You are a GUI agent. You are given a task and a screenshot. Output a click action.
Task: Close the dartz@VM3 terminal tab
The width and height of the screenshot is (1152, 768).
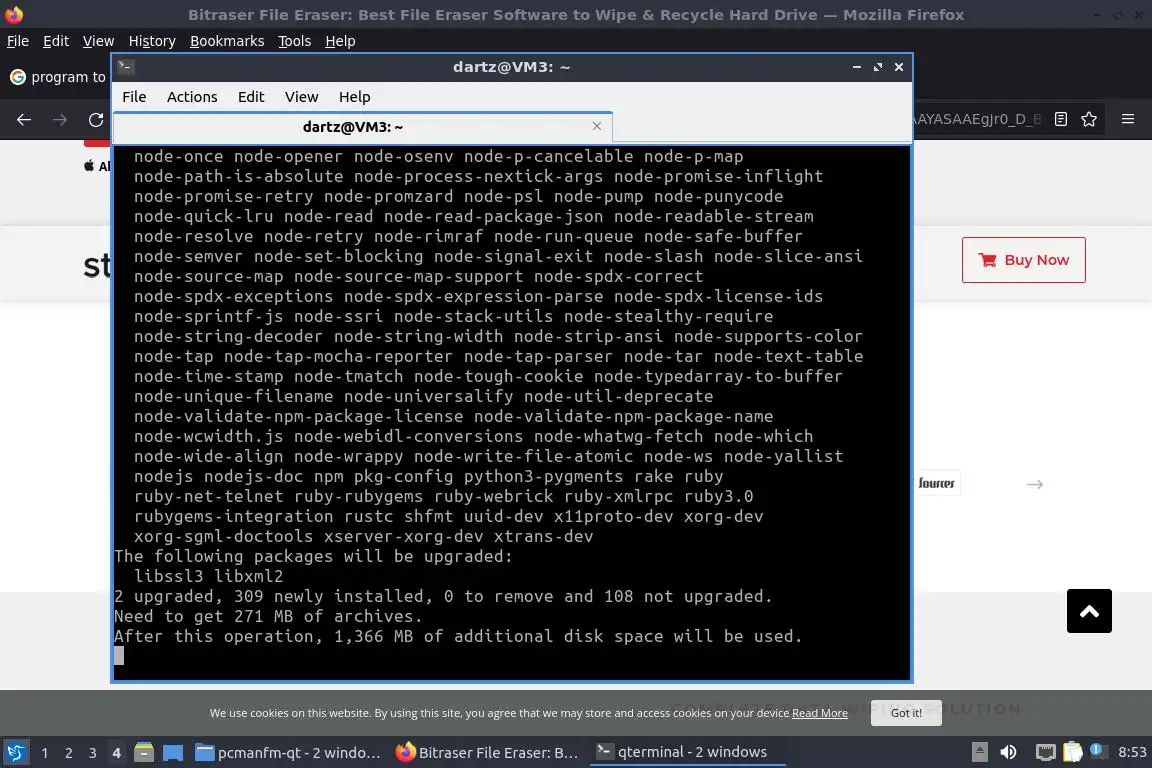[x=597, y=126]
